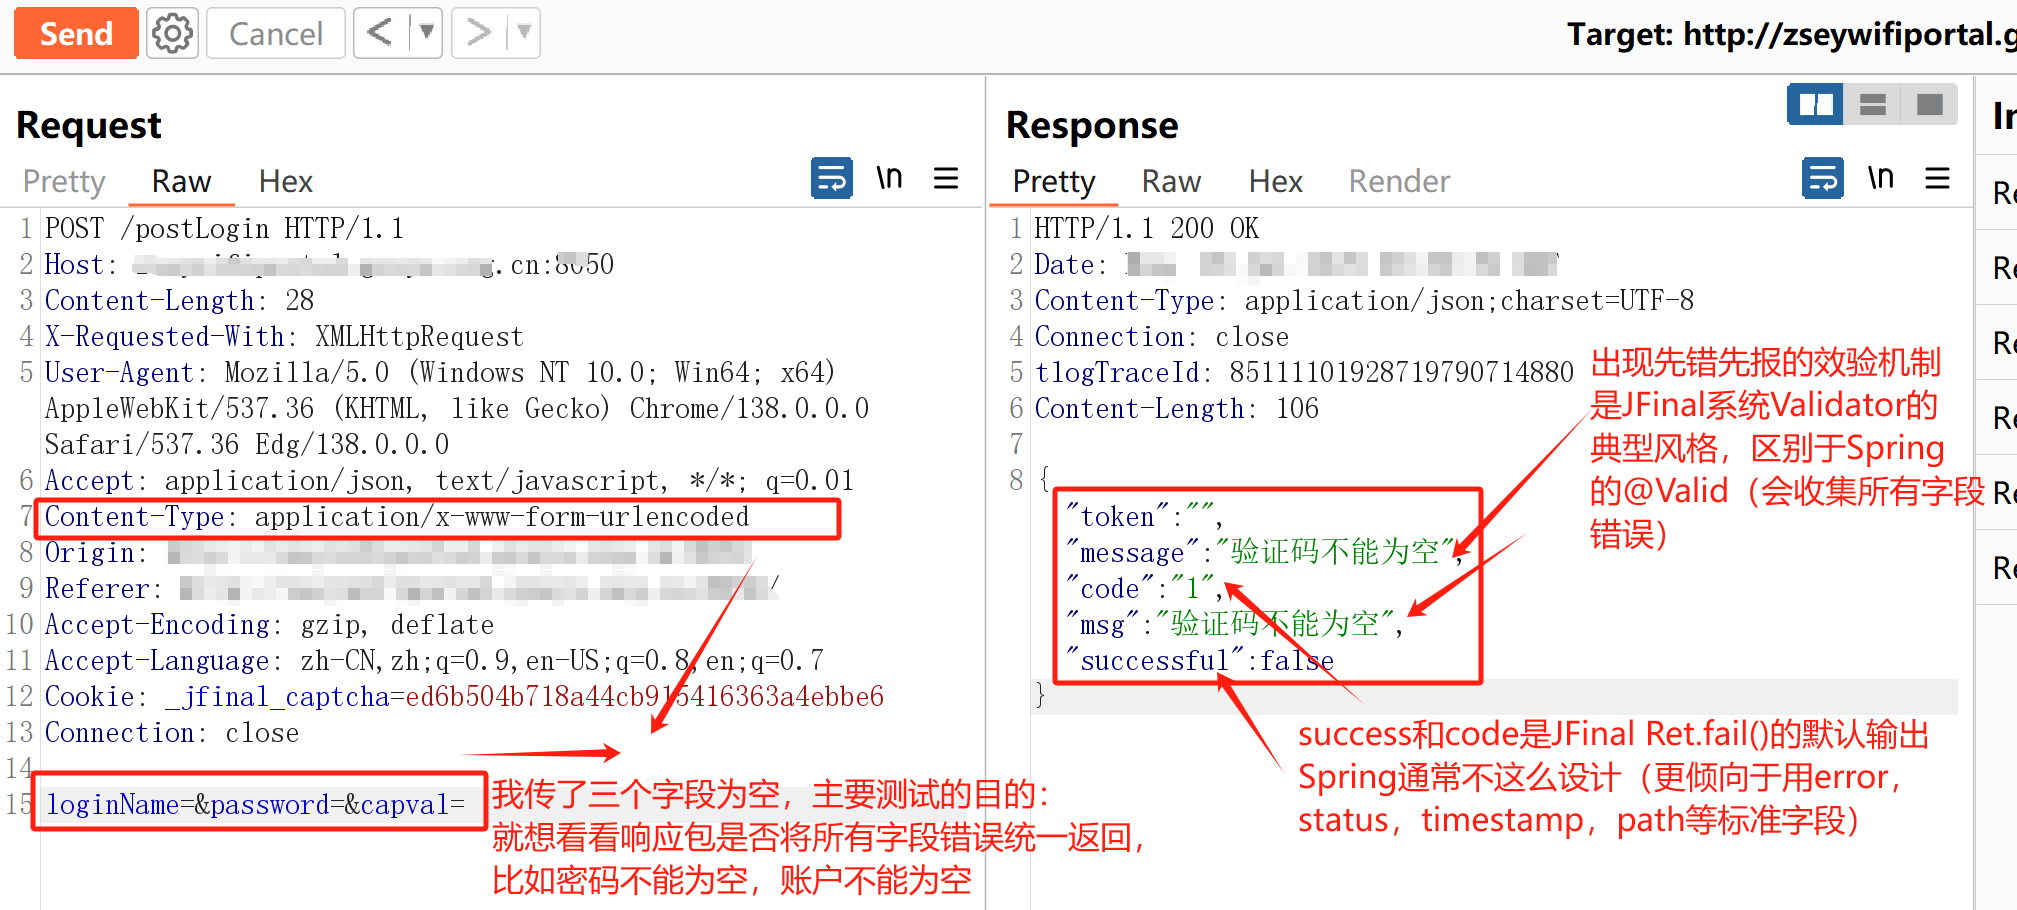Screen dimensions: 2017x910
Task: Click the POST /postLogin request line
Action: coord(224,229)
